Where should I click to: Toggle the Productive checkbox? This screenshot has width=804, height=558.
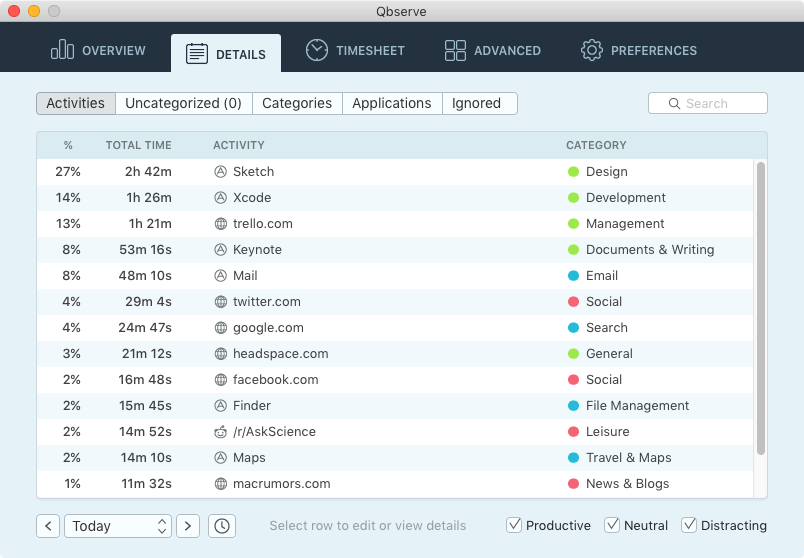pos(514,525)
